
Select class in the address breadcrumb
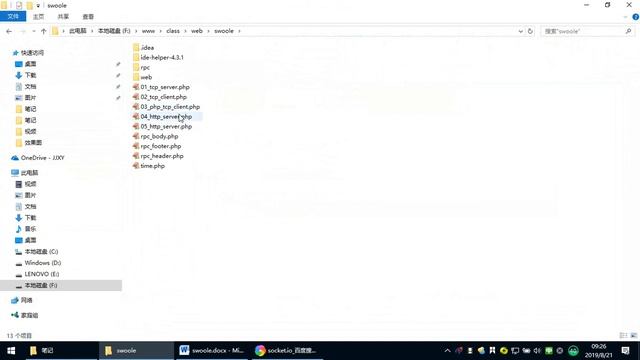pos(173,31)
